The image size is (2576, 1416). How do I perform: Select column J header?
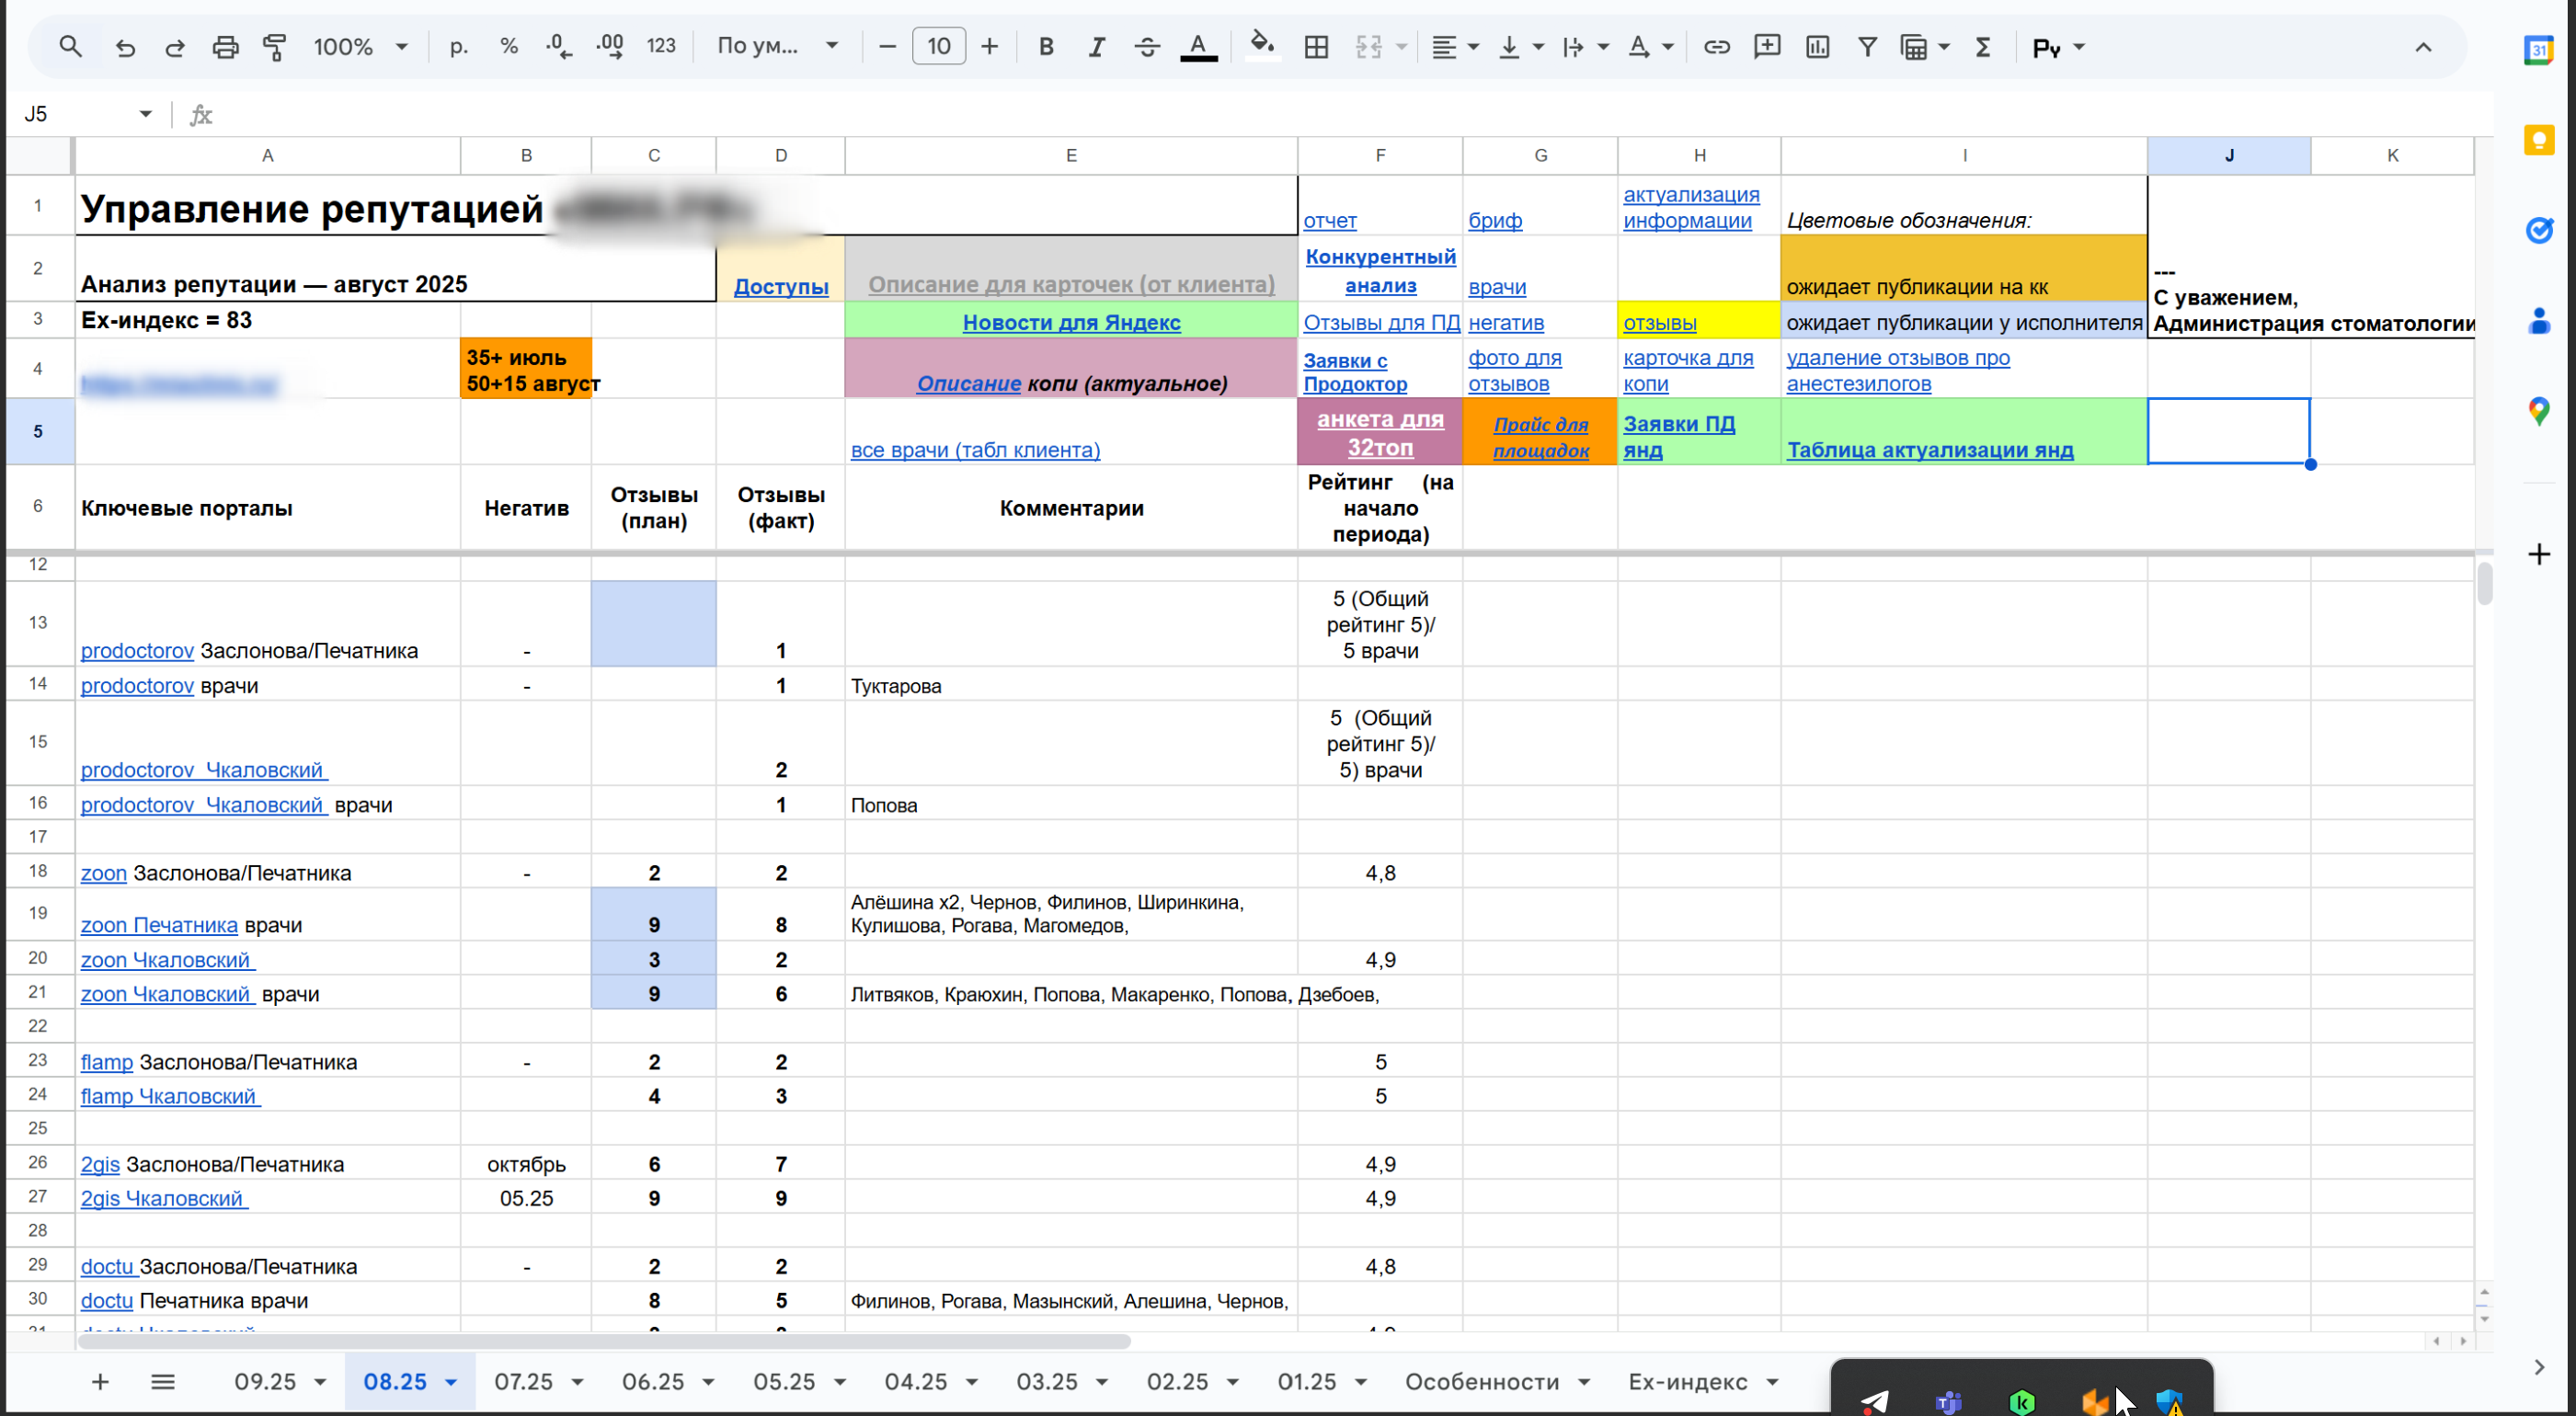tap(2228, 155)
